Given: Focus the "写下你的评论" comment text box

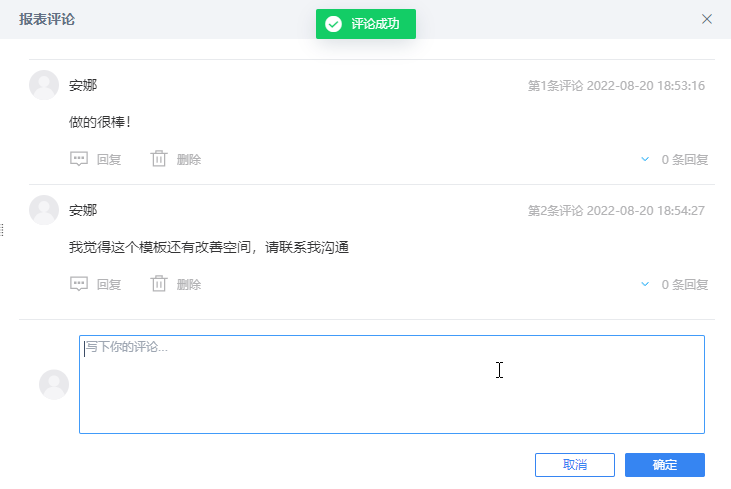Looking at the screenshot, I should tap(391, 385).
